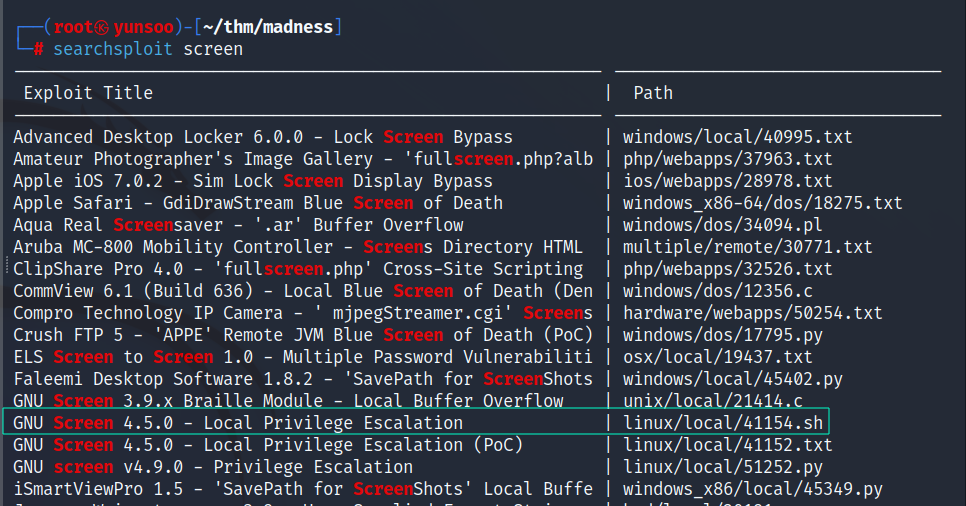Select 'ClipShare Pro 4.0' exploit title

coord(298,269)
